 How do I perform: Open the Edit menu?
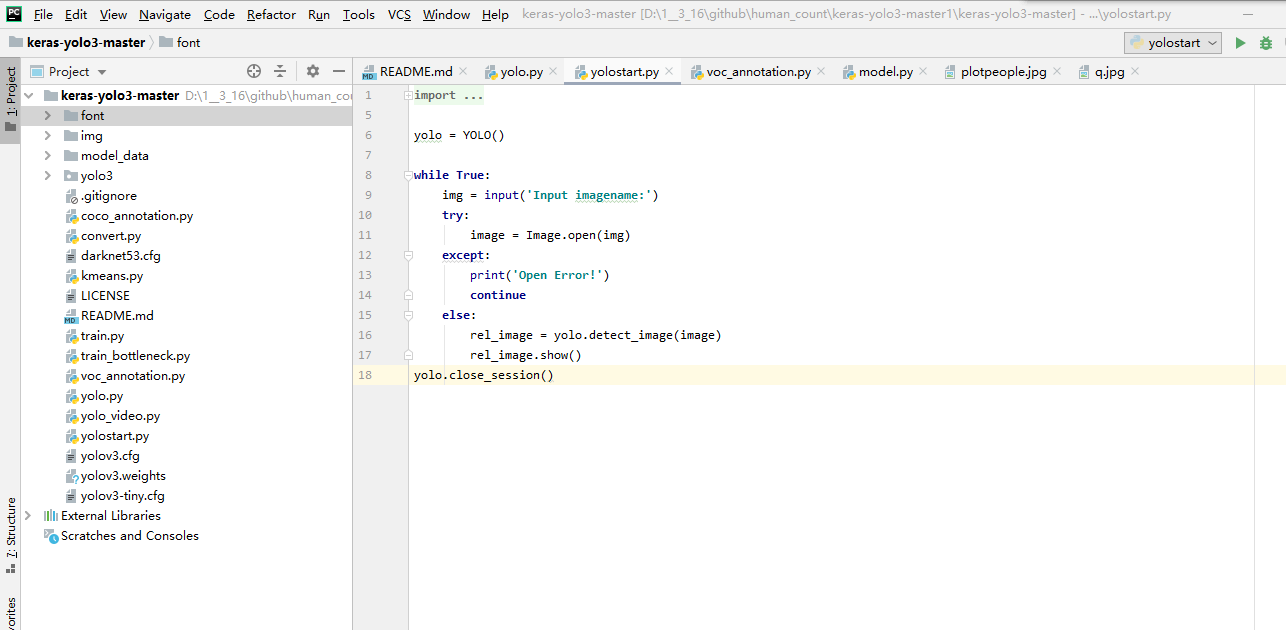(x=76, y=15)
